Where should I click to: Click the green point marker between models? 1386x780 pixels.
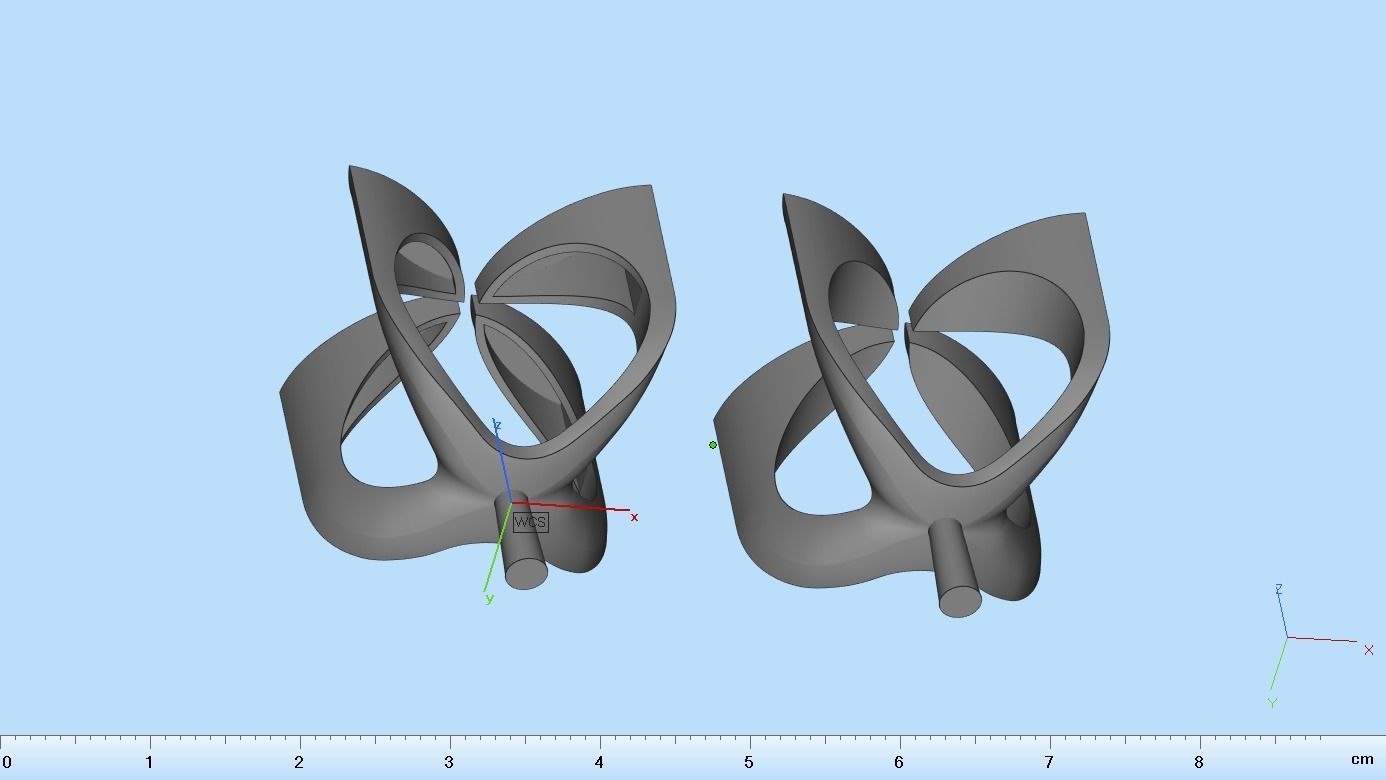(713, 445)
